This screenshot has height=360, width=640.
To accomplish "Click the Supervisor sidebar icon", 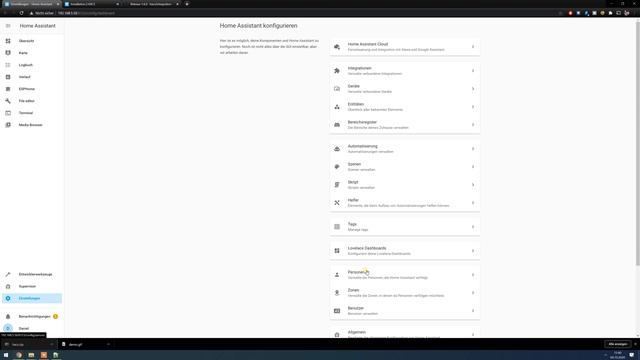I will click(8, 287).
